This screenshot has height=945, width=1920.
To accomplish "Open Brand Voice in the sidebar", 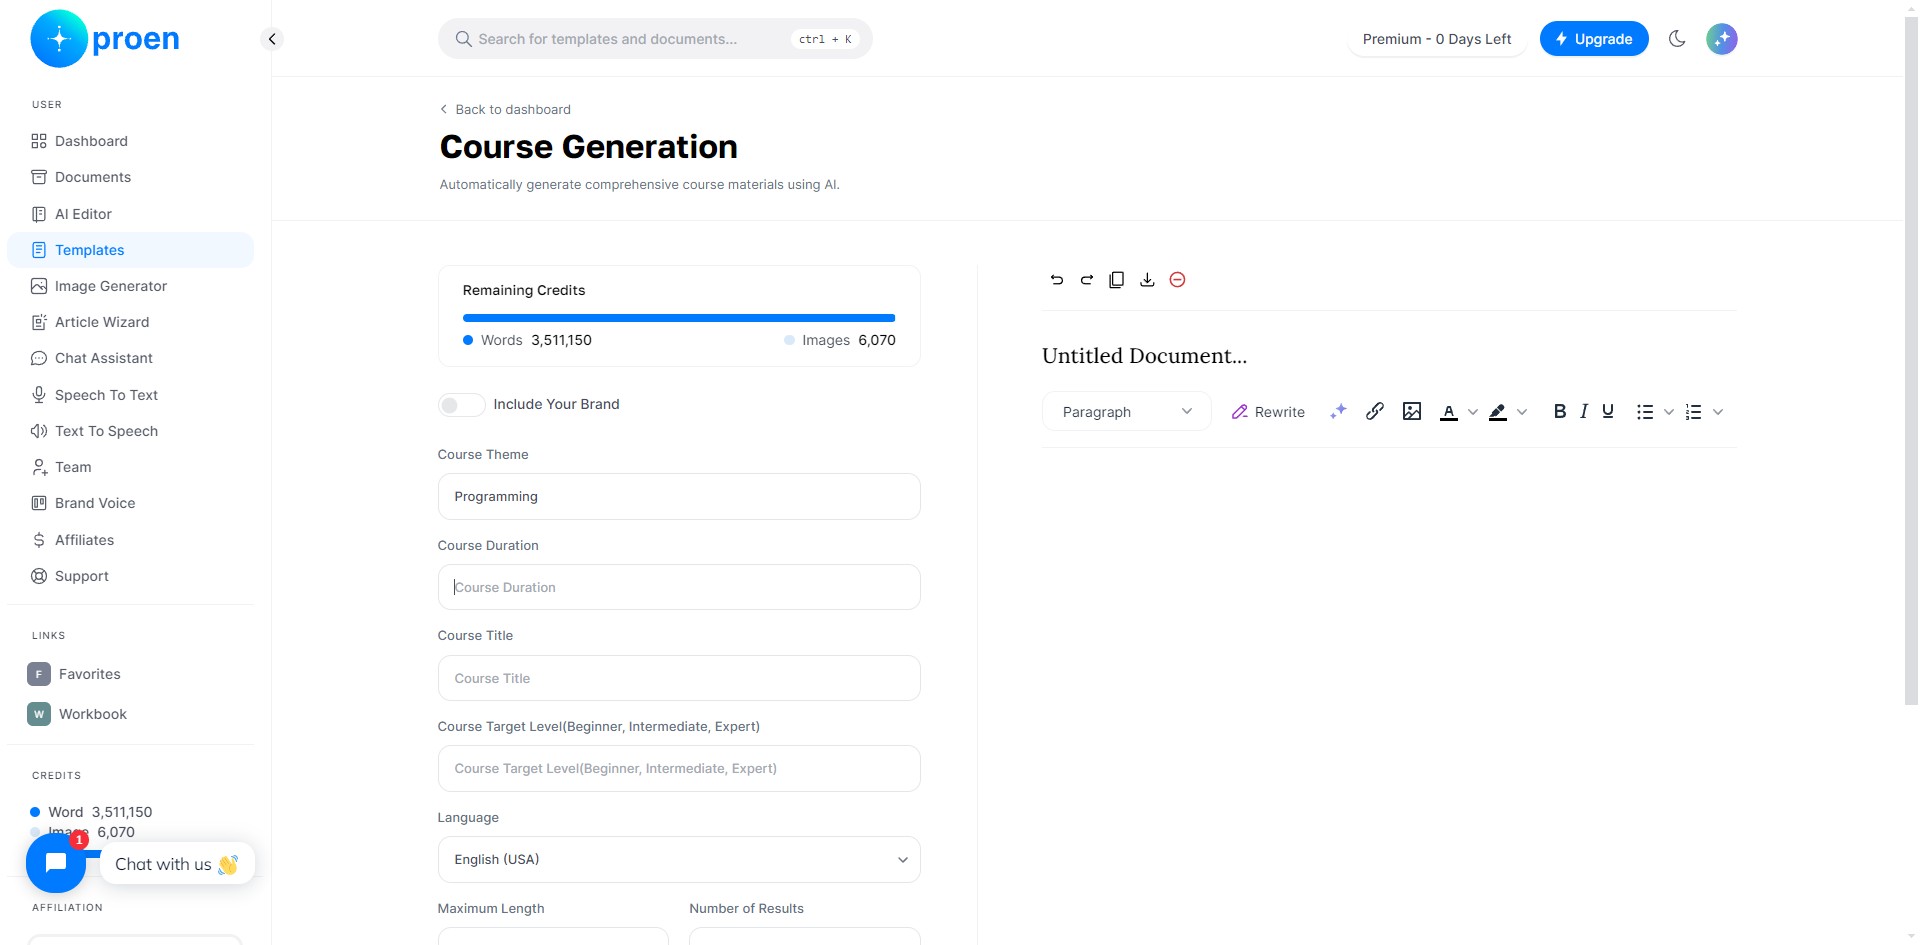I will click(130, 503).
